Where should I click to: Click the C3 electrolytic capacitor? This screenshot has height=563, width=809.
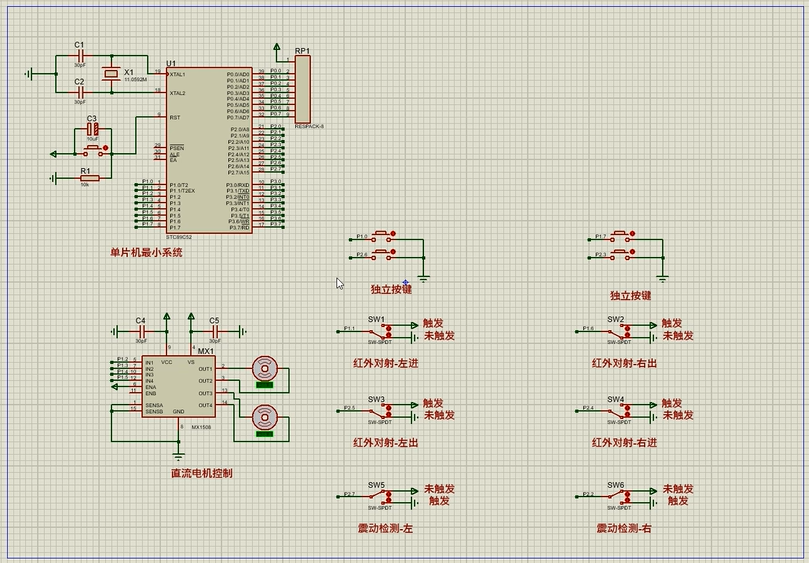tap(92, 130)
